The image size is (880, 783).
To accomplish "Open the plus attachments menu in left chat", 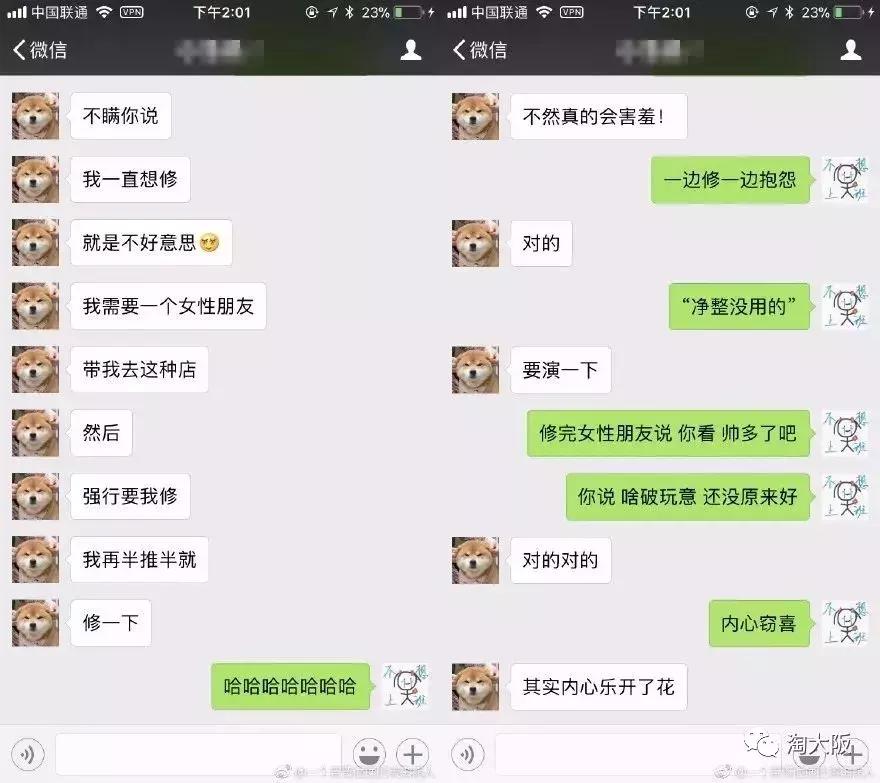I will (412, 754).
